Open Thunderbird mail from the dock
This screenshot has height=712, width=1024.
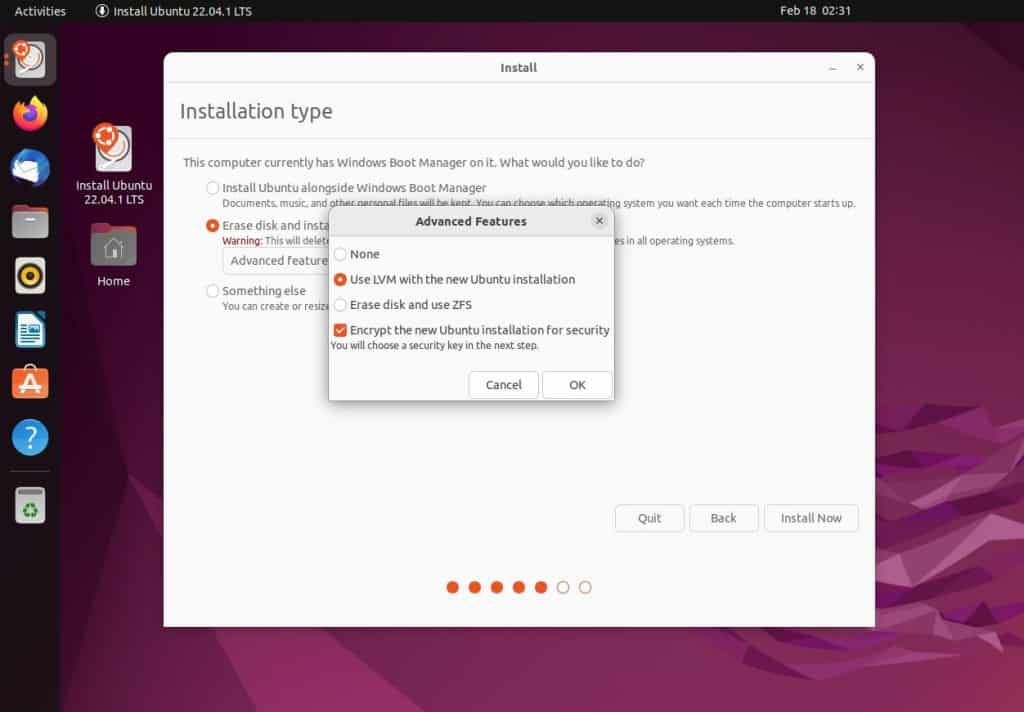30,168
